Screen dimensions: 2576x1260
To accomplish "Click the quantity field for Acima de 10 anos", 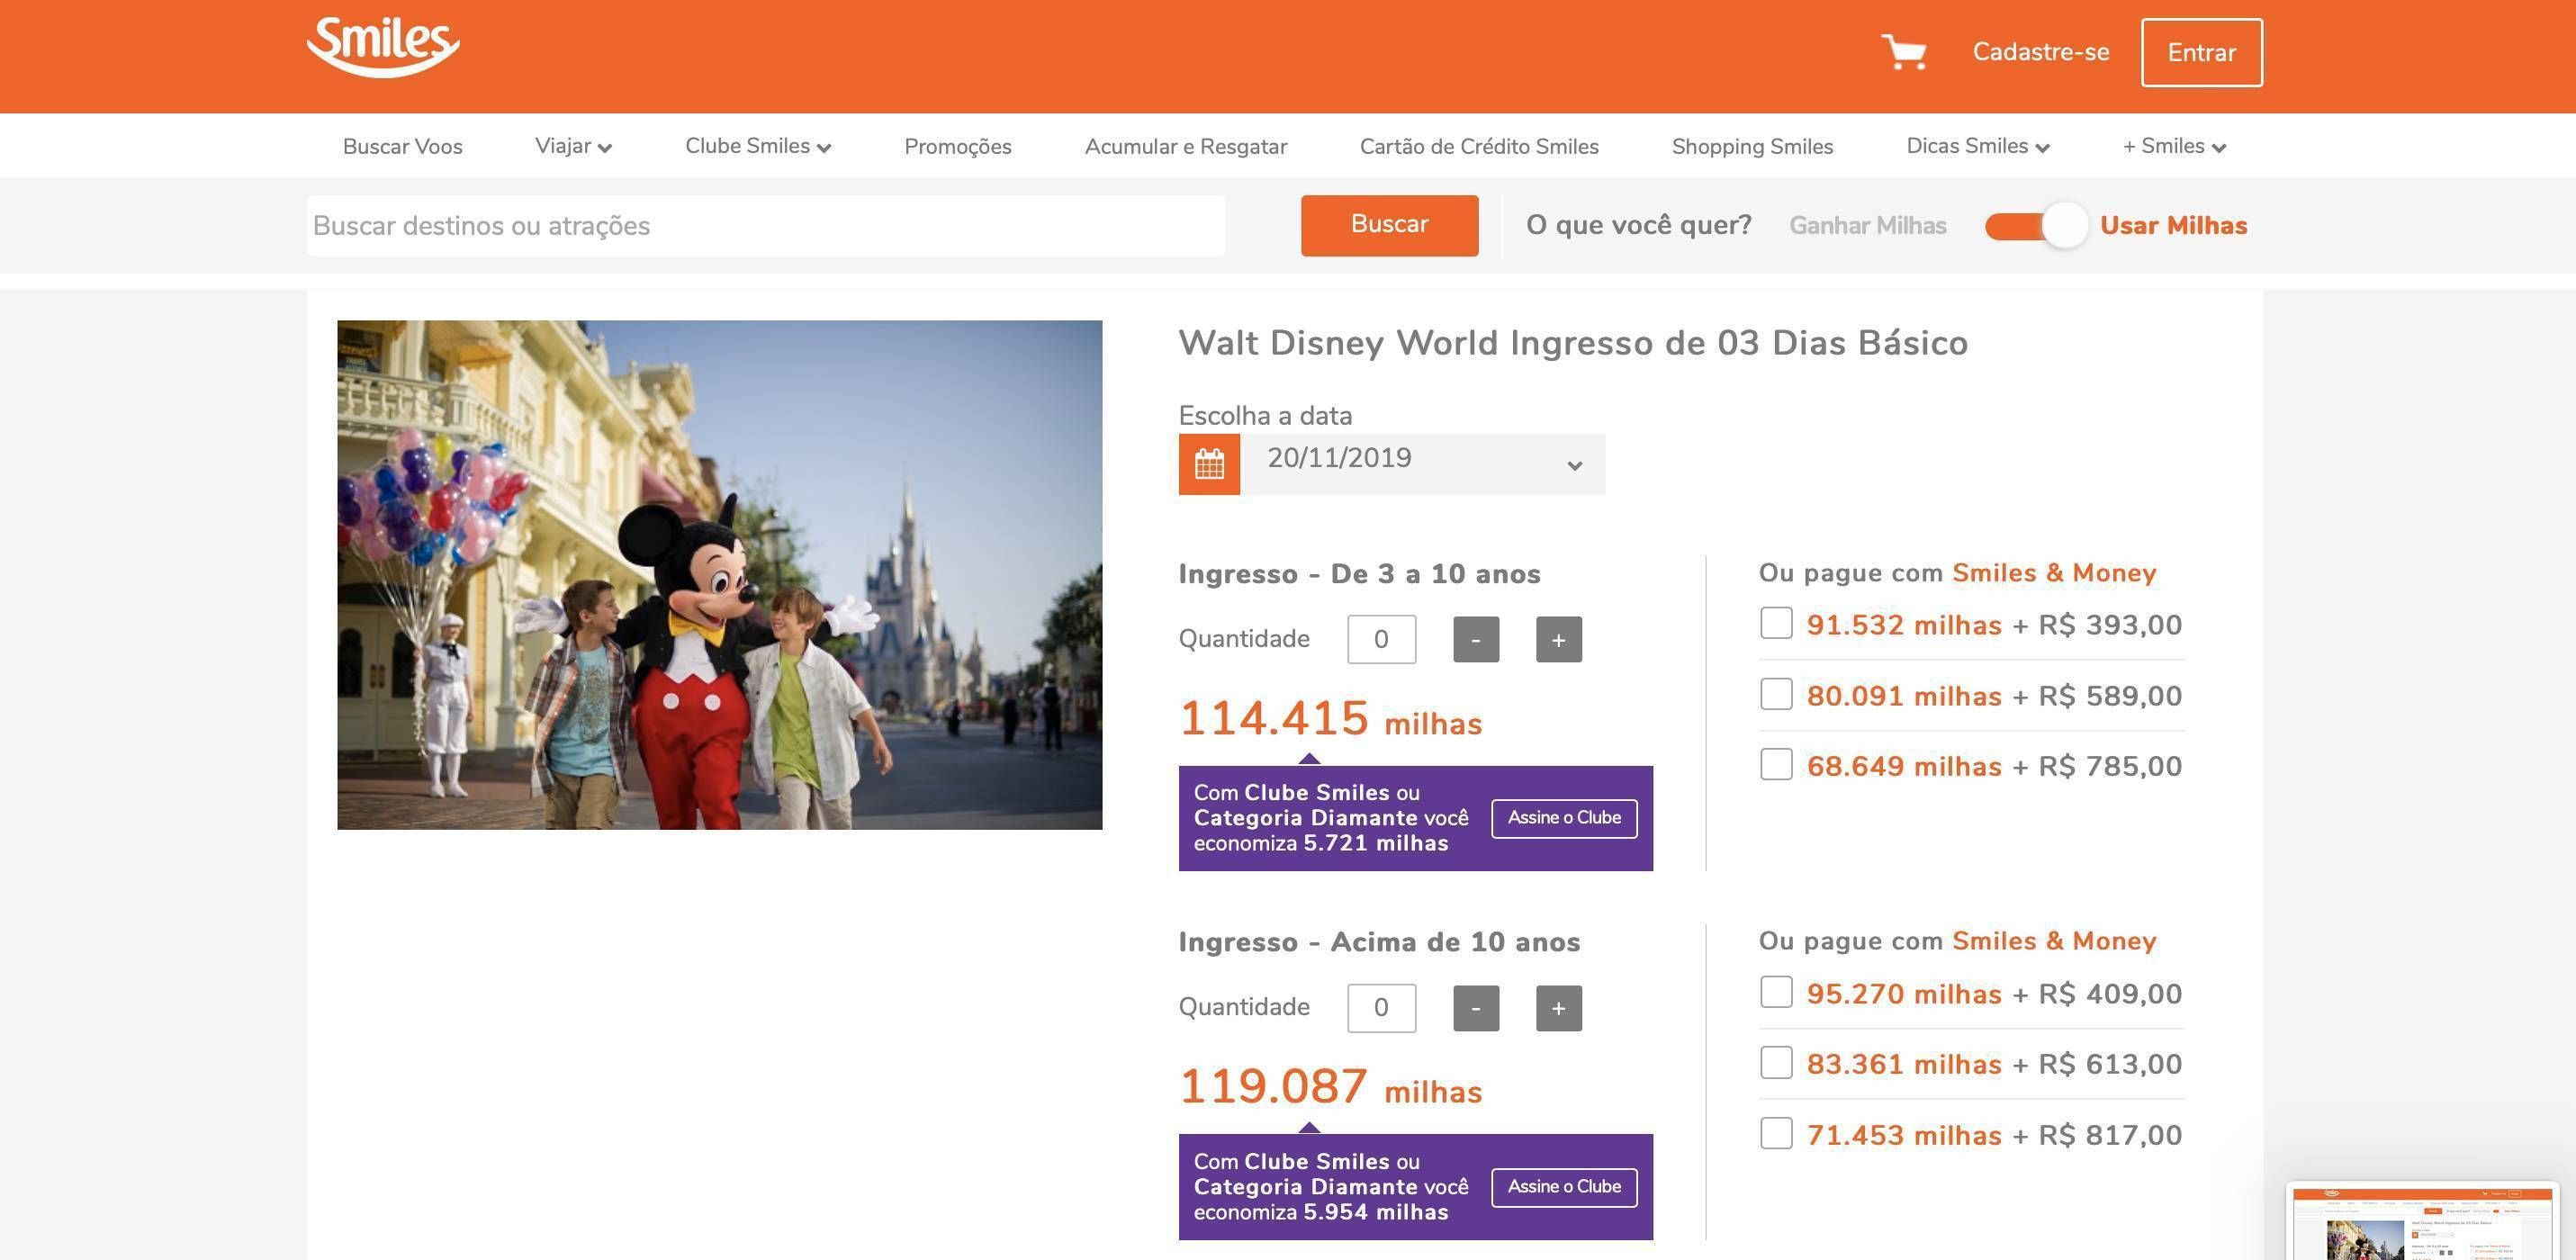I will [1381, 1008].
